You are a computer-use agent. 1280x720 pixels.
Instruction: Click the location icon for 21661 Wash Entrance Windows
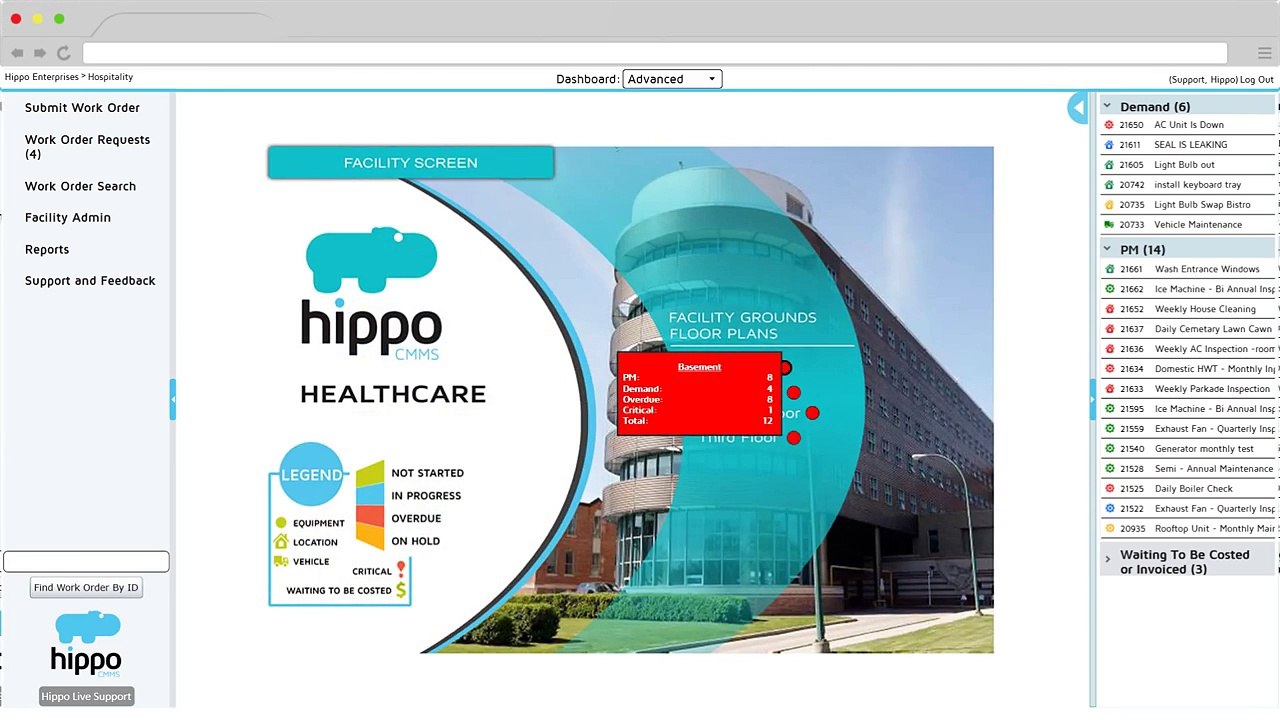pyautogui.click(x=1109, y=269)
